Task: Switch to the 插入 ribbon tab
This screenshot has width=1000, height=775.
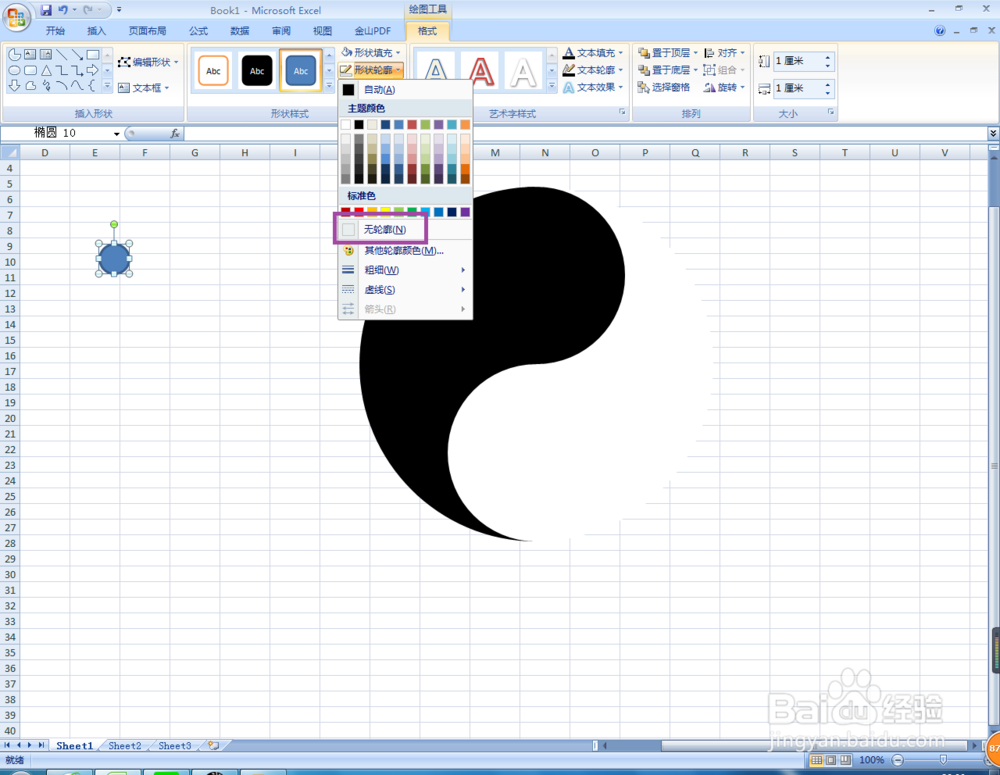Action: click(96, 31)
